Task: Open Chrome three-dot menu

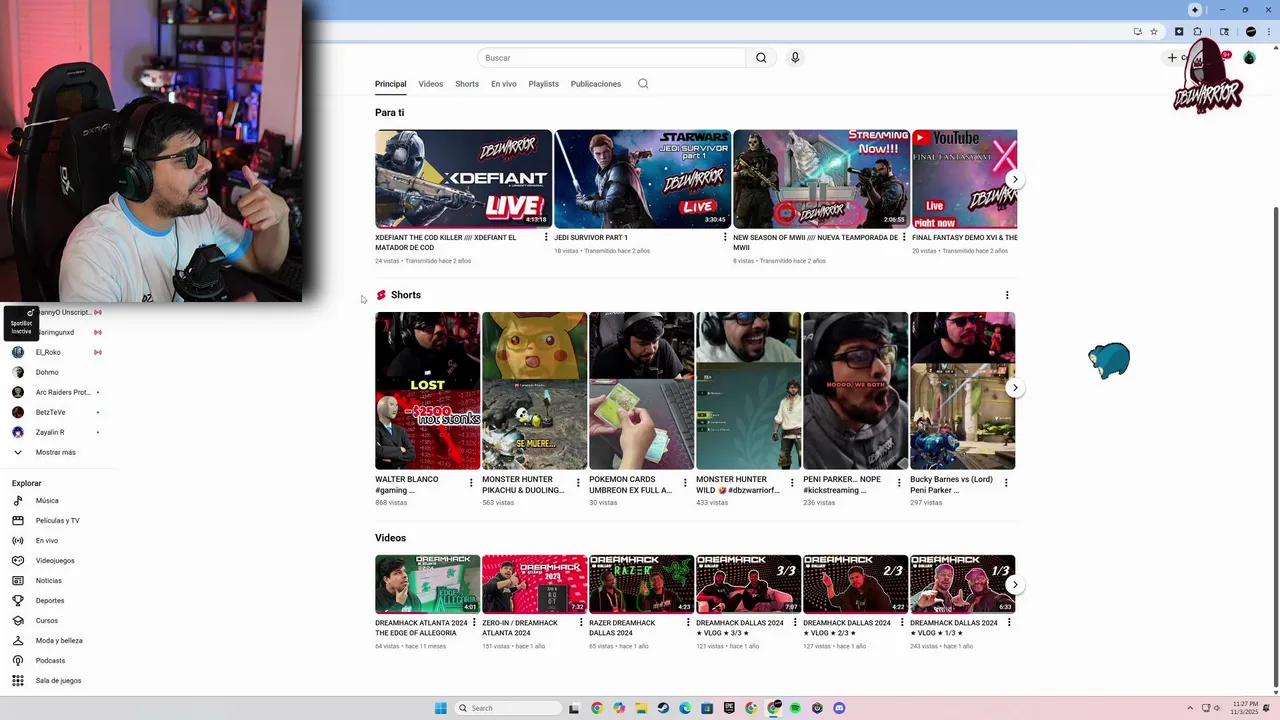Action: (x=1268, y=32)
